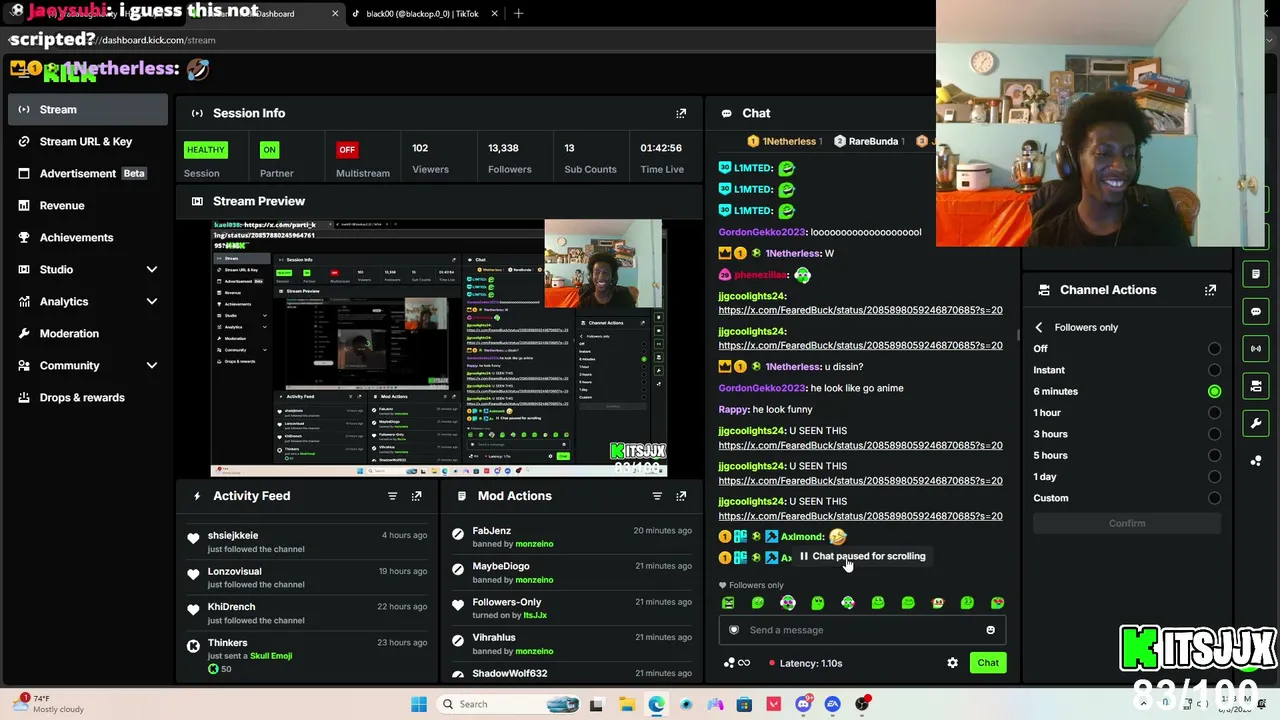
Task: Click the broadcast signal icon in right rail
Action: point(1256,348)
